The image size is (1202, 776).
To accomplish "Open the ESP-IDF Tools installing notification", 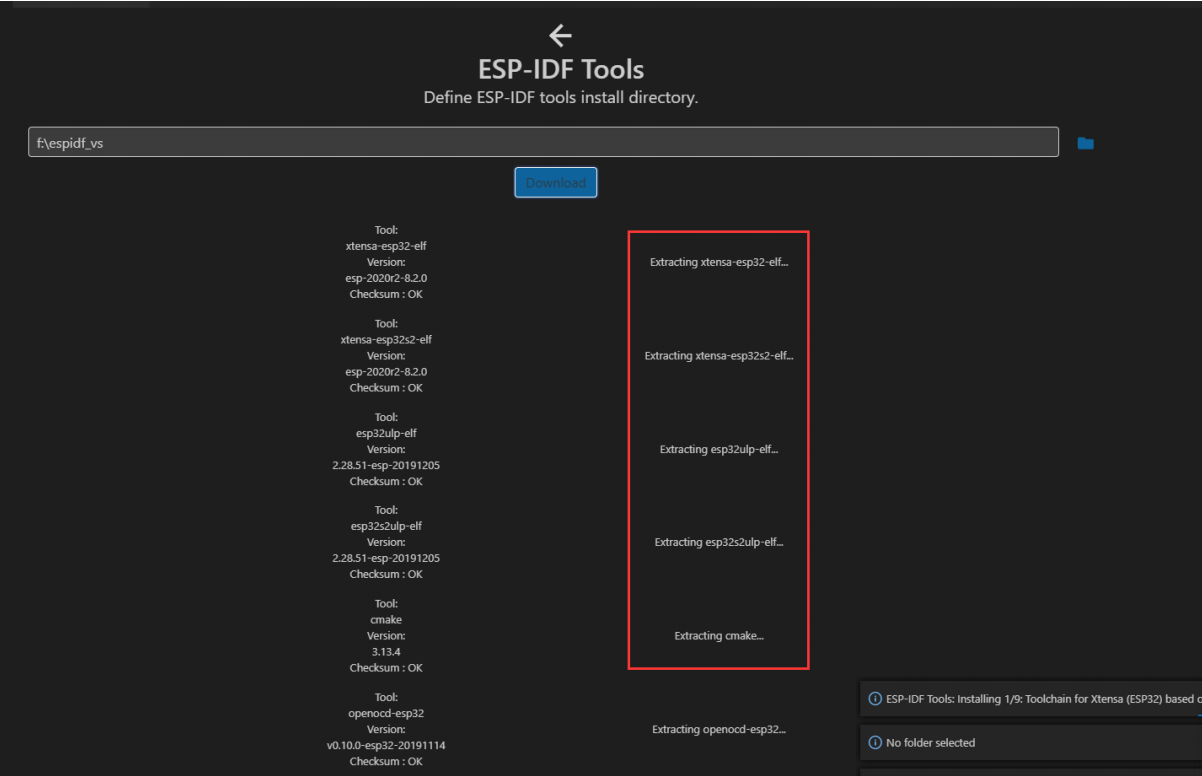I will [1031, 699].
